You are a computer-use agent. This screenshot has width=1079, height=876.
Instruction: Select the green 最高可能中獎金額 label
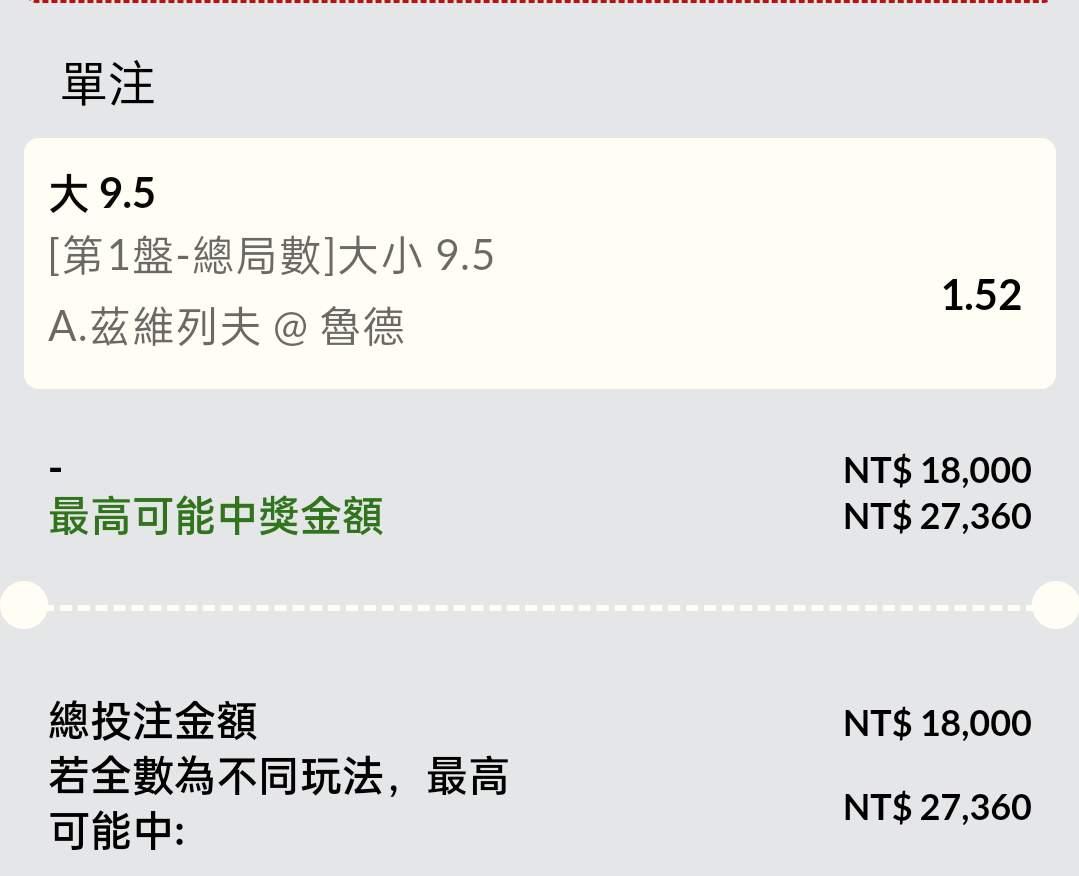tap(216, 518)
